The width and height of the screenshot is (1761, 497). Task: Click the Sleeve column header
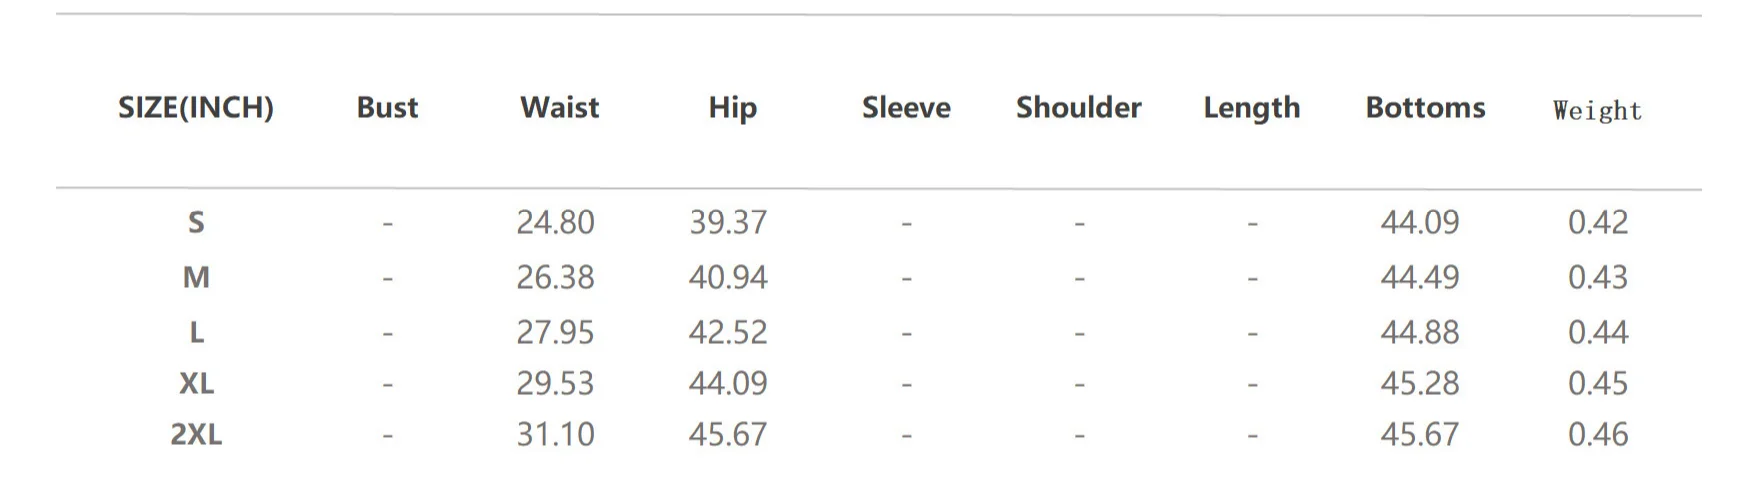[906, 108]
